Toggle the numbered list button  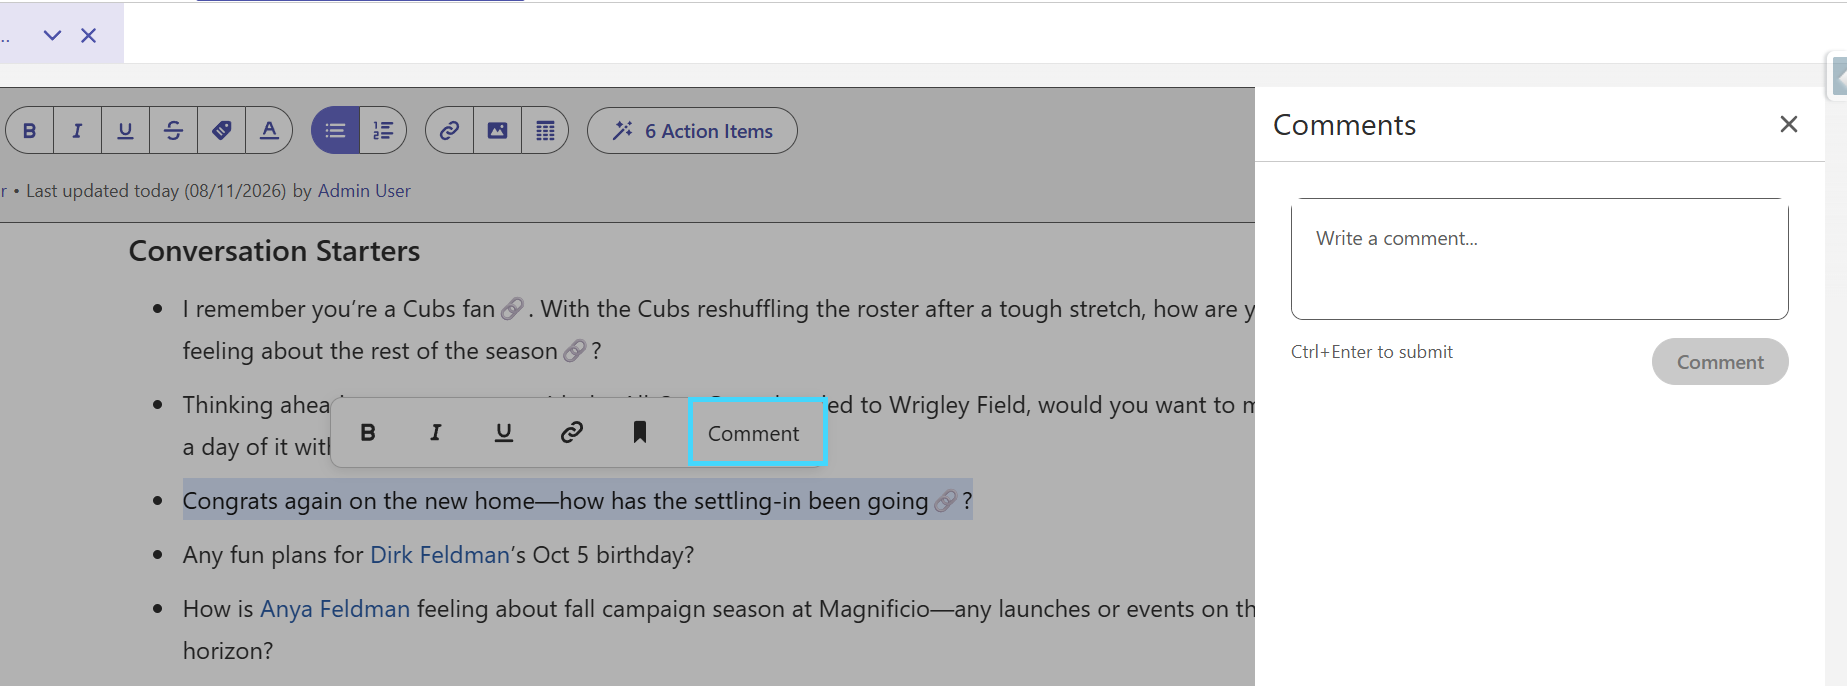(x=383, y=131)
